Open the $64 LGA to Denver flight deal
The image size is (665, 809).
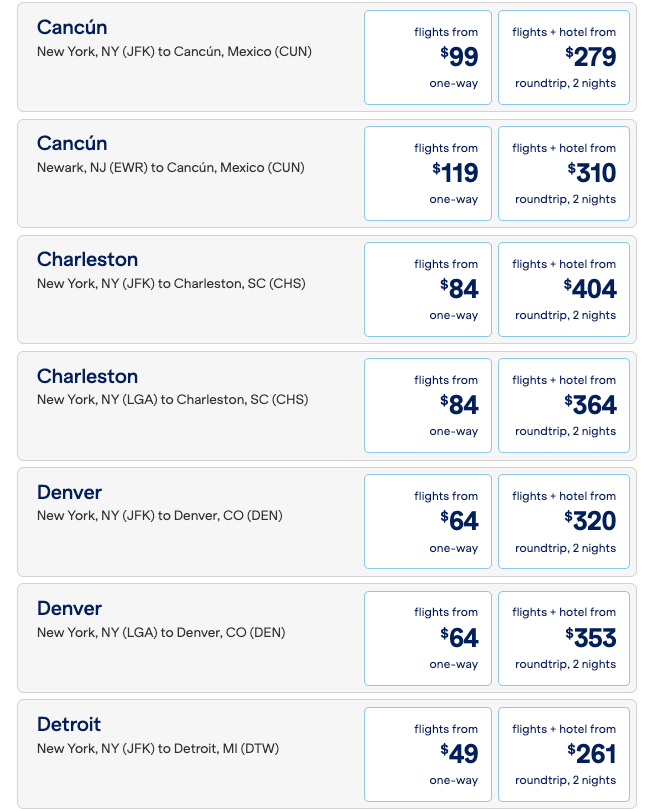pyautogui.click(x=427, y=638)
